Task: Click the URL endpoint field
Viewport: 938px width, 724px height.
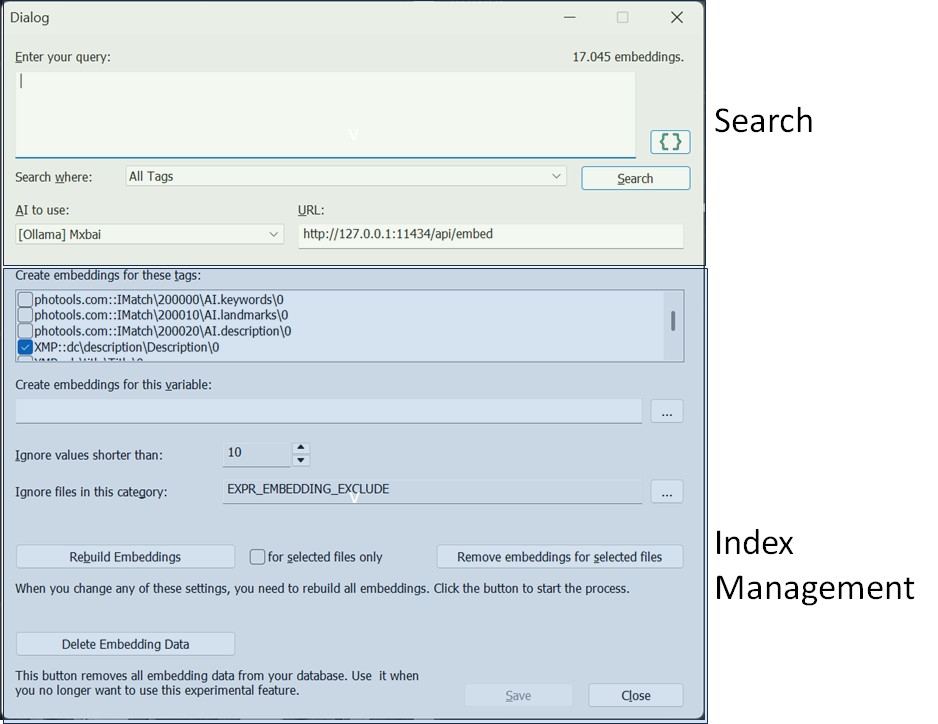Action: click(x=490, y=234)
